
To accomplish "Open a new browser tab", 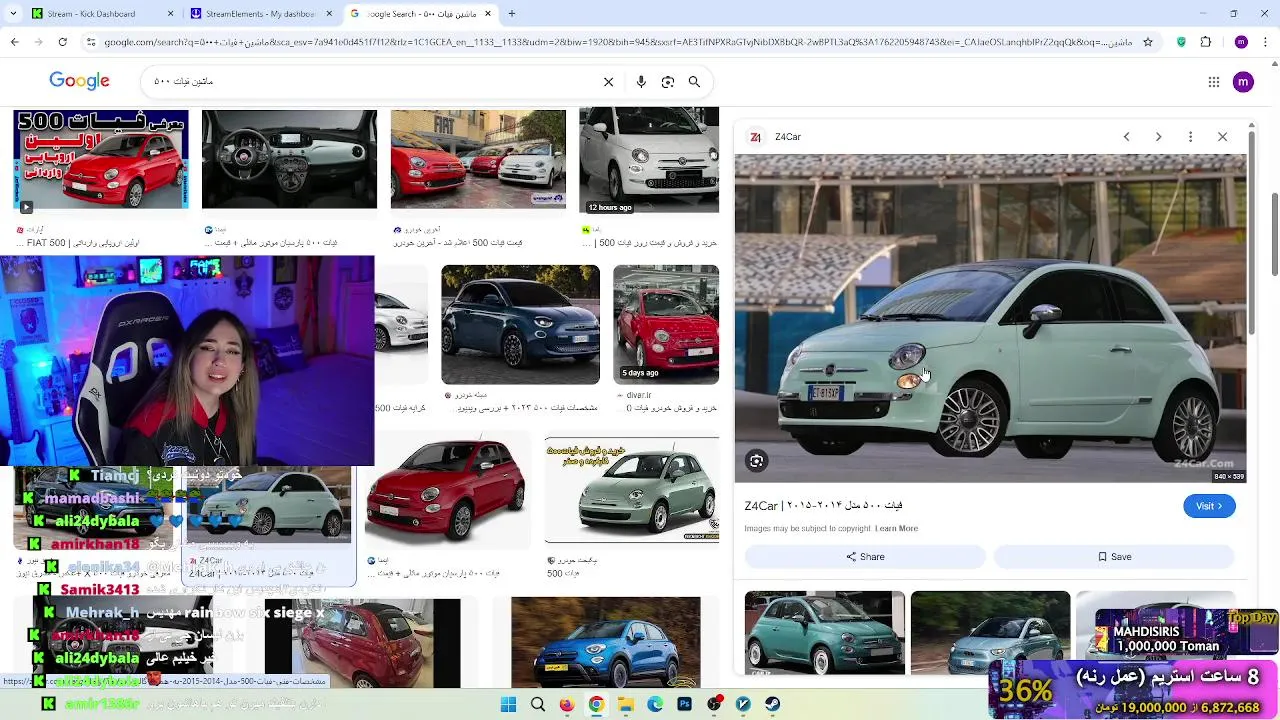I will [512, 14].
